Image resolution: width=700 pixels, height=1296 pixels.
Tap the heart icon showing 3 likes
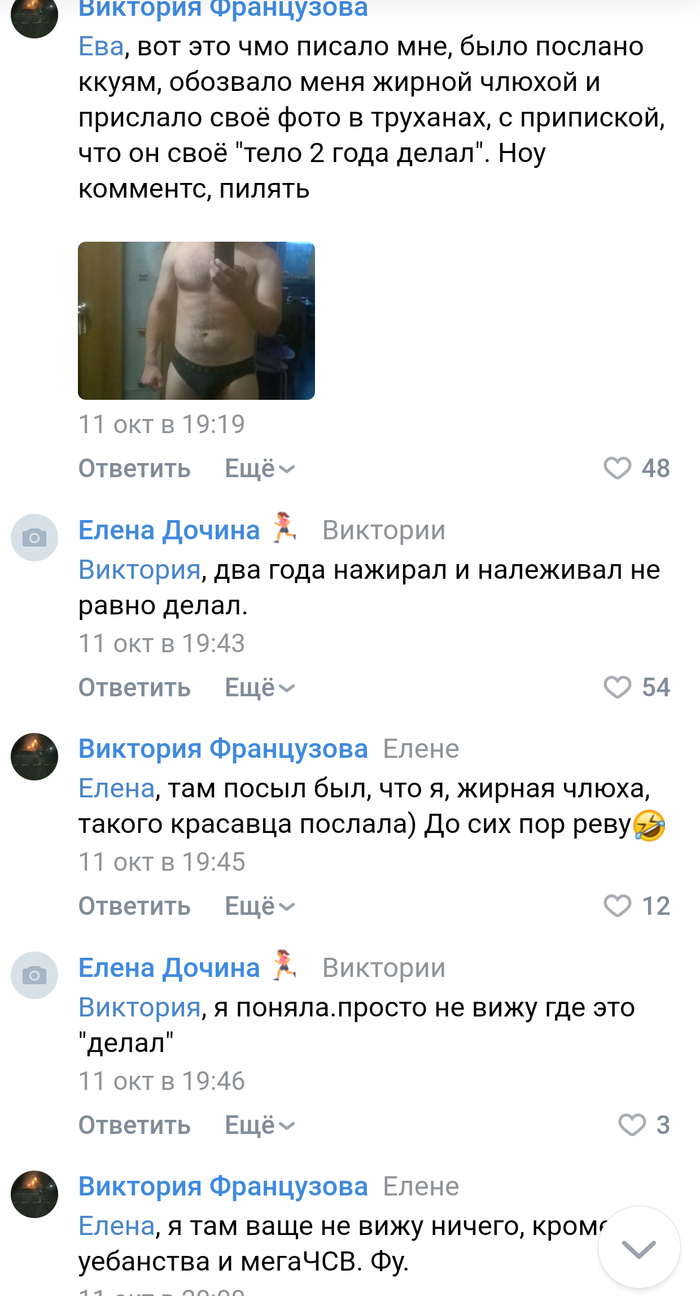click(632, 1125)
